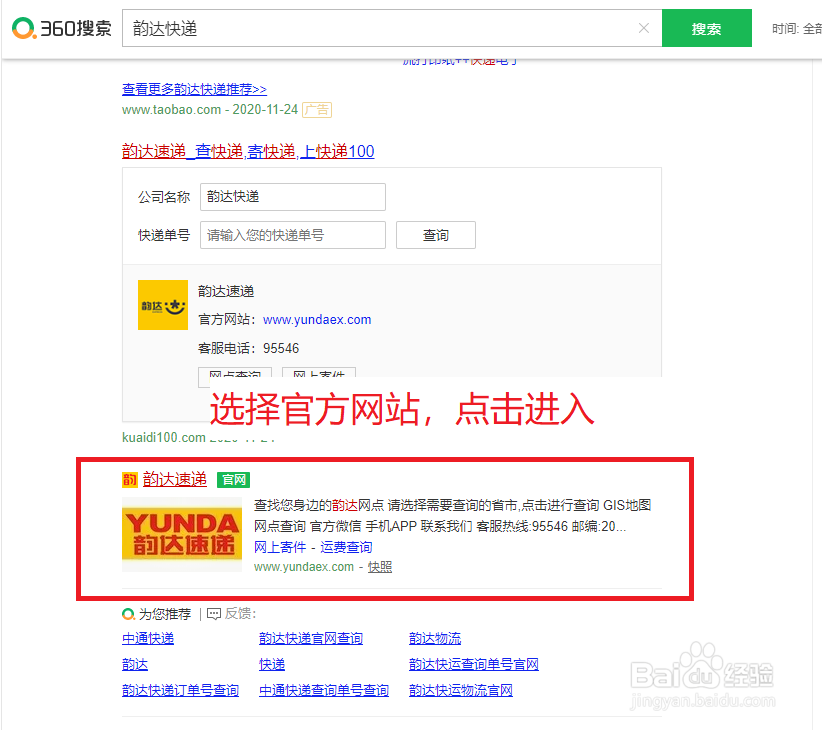Viewport: 822px width, 730px height.
Task: Open recommended search 韵达快运查询单号官网
Action: pyautogui.click(x=474, y=664)
